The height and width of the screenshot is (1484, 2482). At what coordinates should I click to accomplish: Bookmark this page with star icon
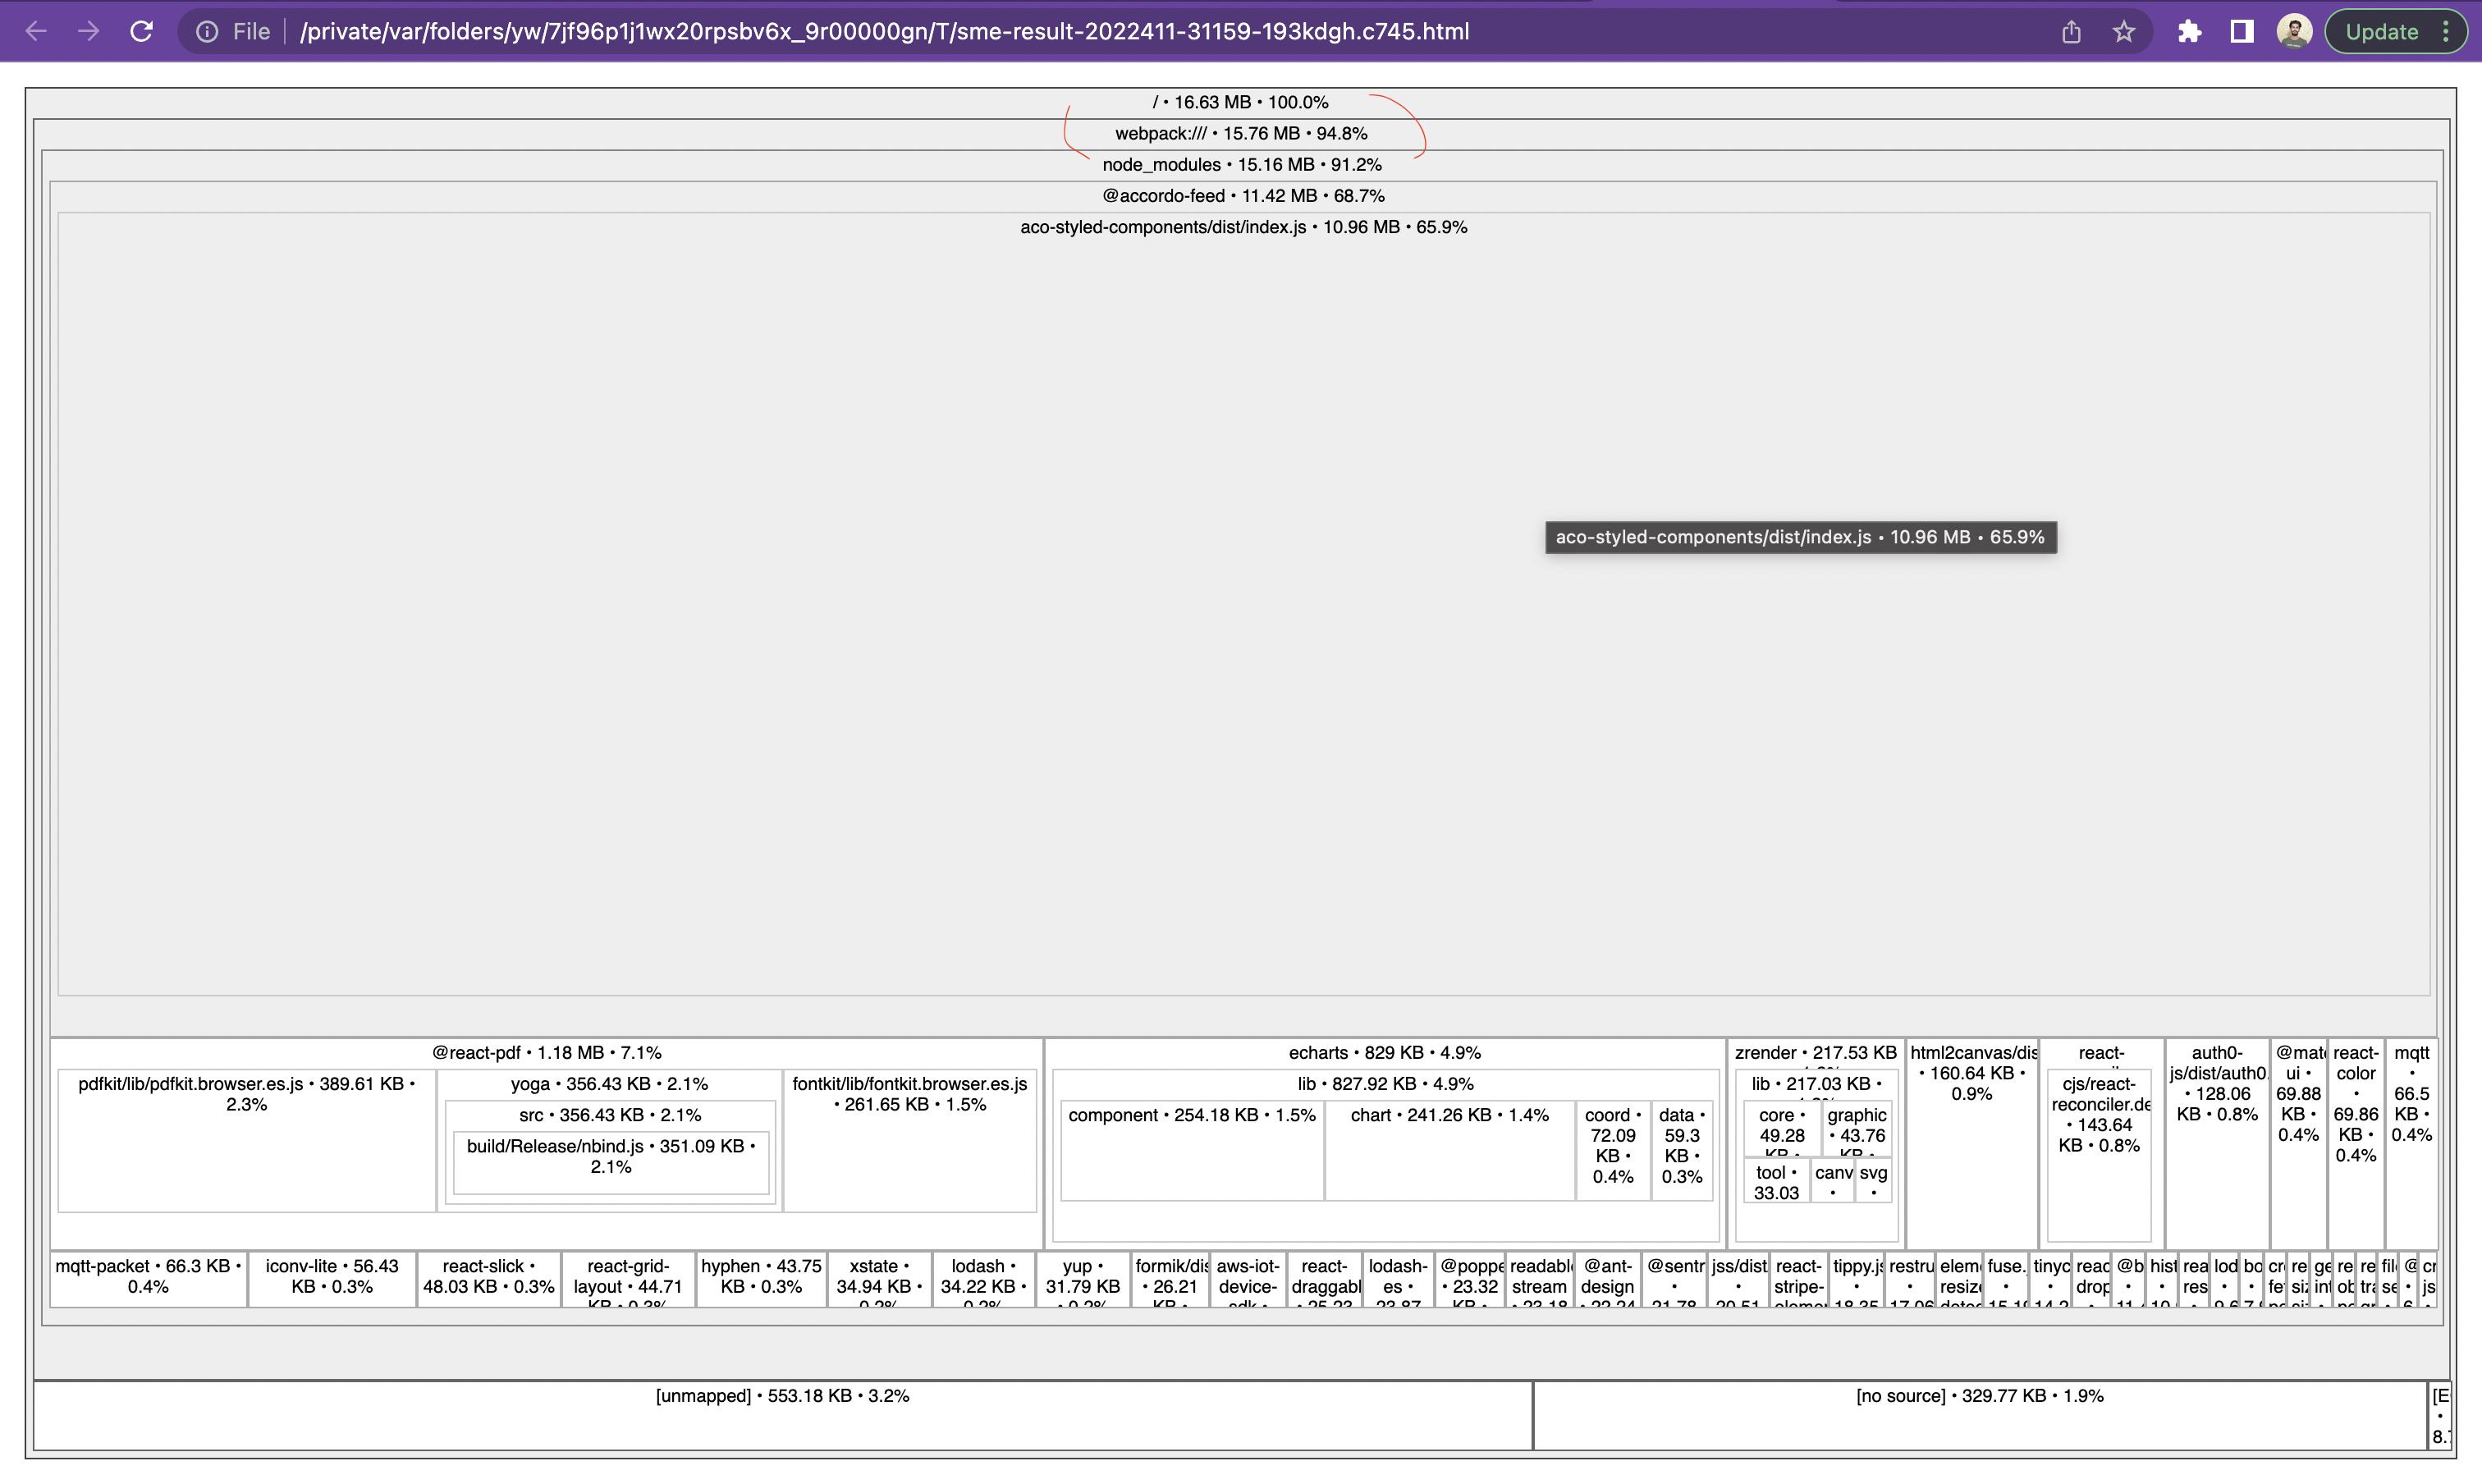pyautogui.click(x=2124, y=32)
